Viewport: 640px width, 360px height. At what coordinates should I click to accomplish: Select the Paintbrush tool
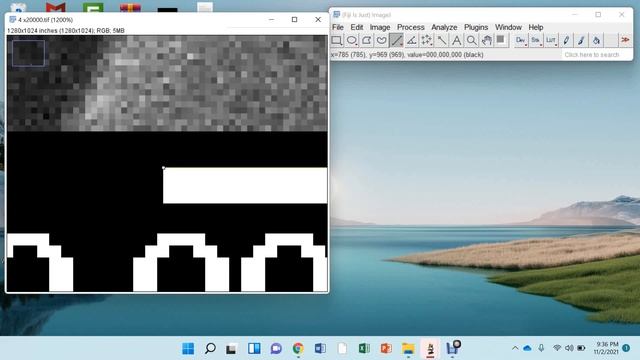click(581, 40)
